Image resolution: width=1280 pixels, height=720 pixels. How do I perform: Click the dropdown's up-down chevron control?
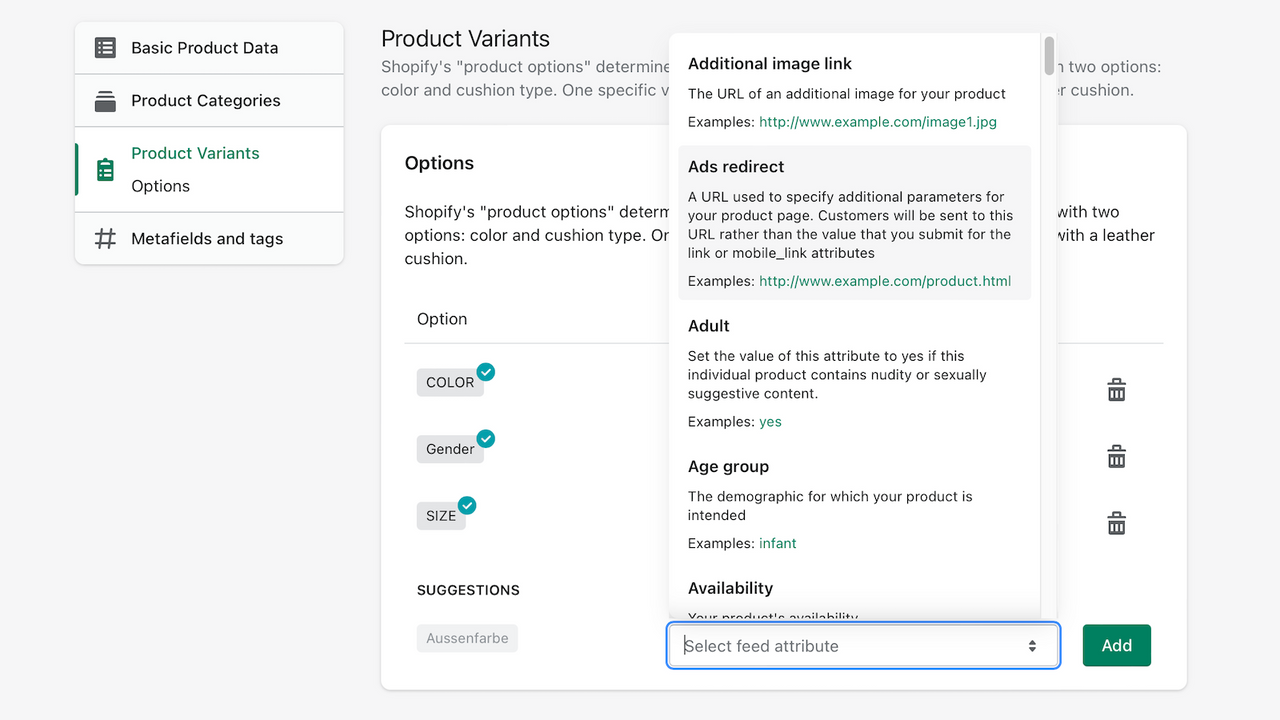point(1033,645)
